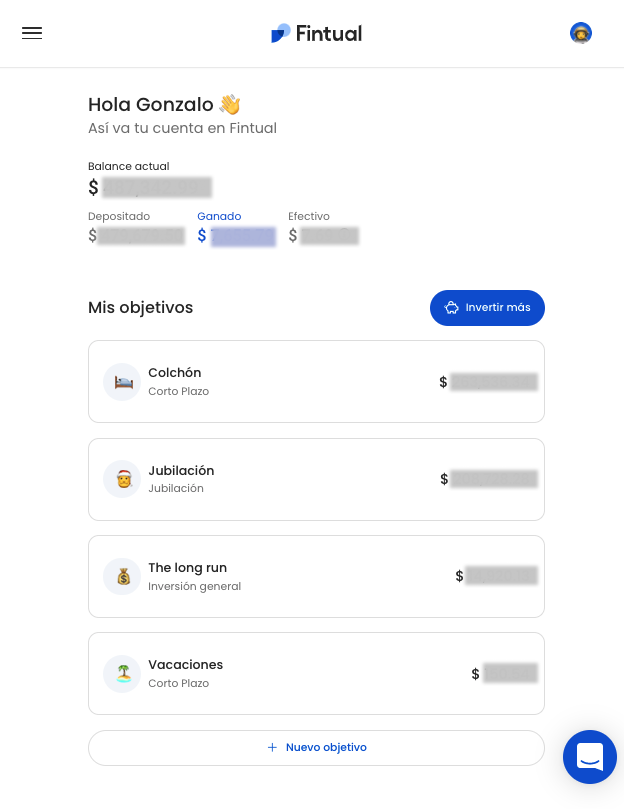This screenshot has height=809, width=624.
Task: Open the Jubilación goal card
Action: click(316, 479)
